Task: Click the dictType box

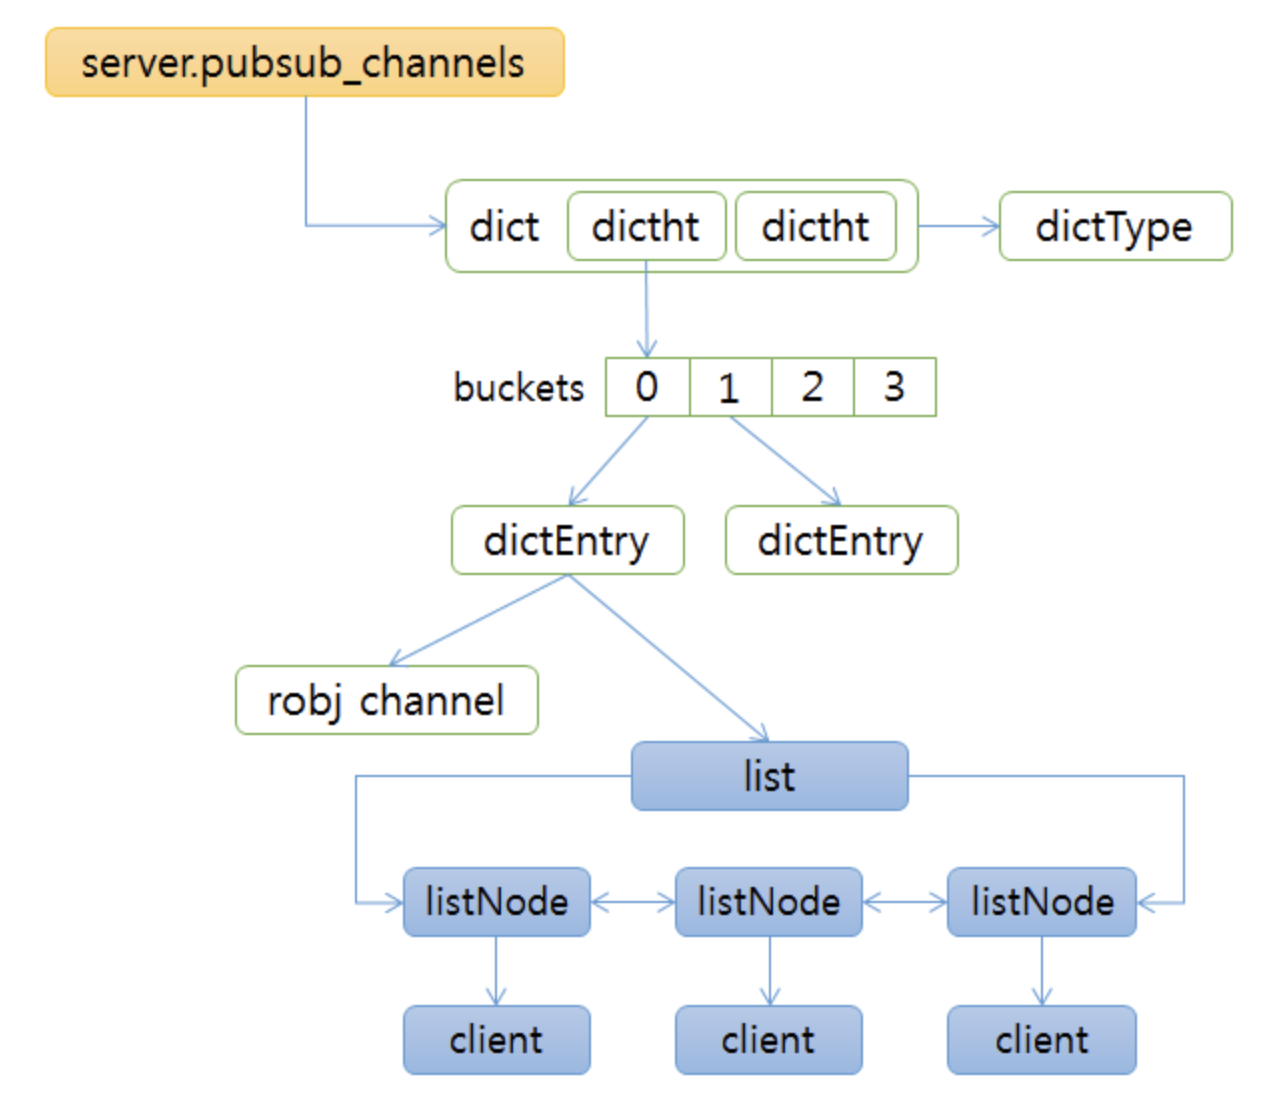Action: [x=1116, y=226]
